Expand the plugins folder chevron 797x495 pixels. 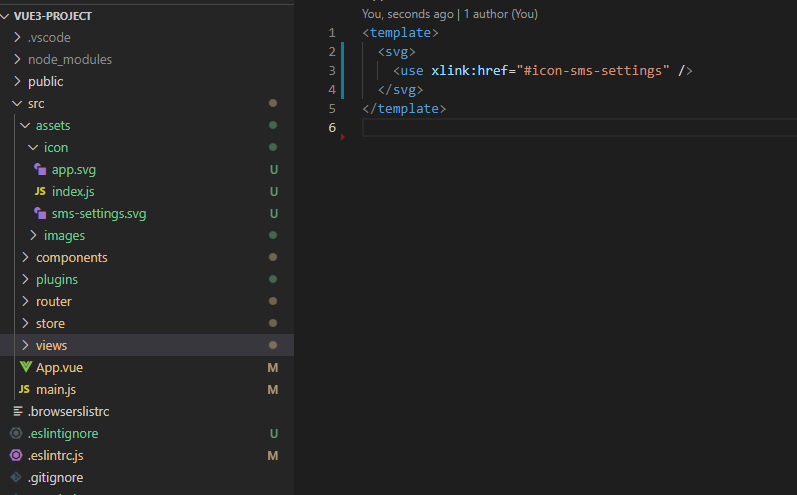(25, 279)
